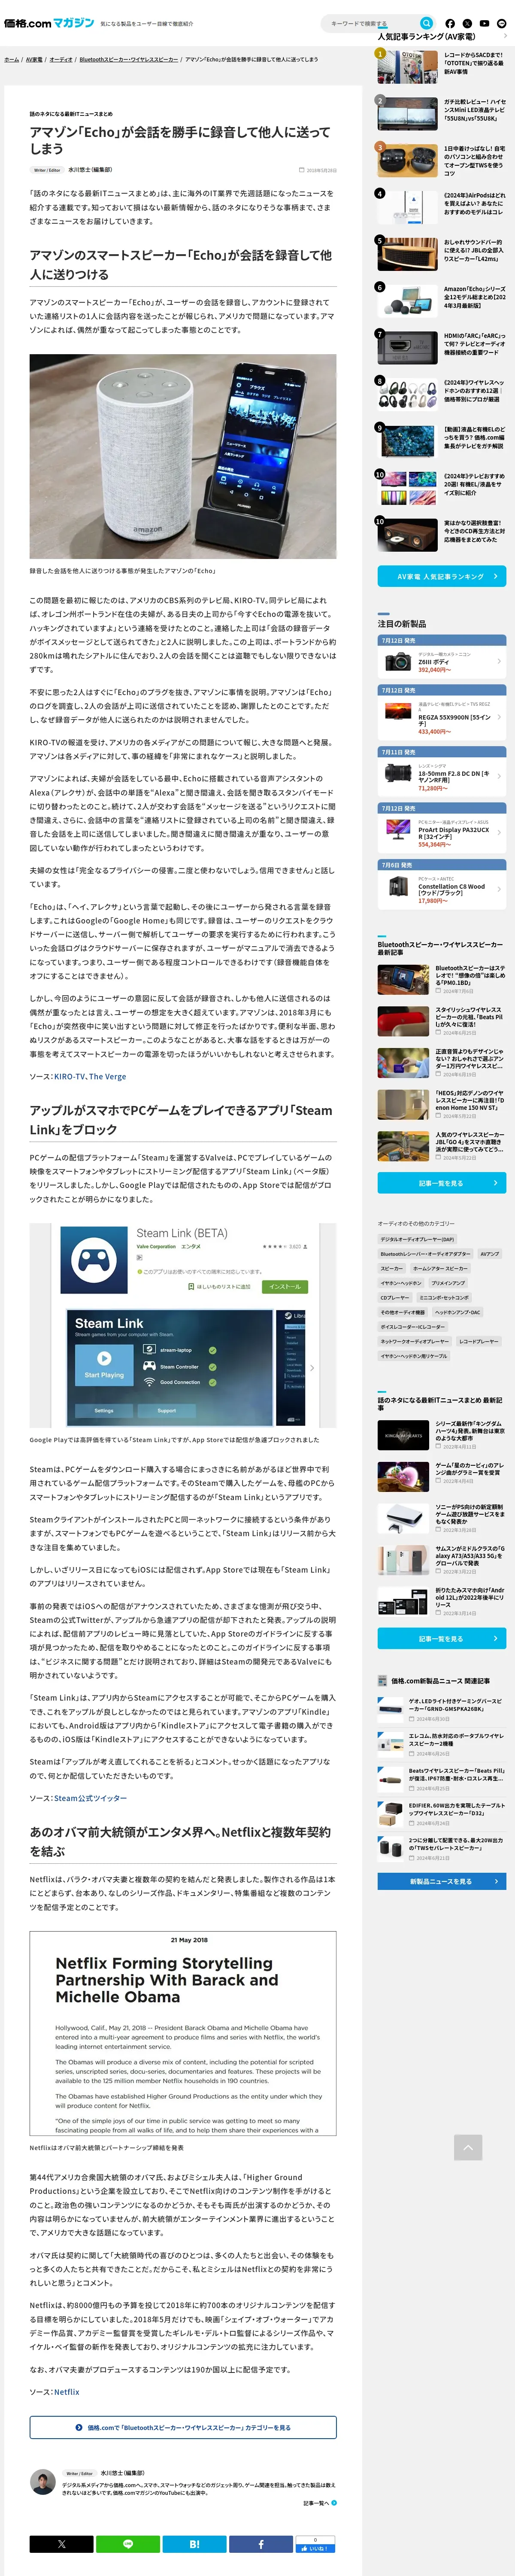Click 記事一覧を見る button under Bluetoothスピーカー articles
Viewport: 515px width, 2576px height.
coord(441,1183)
